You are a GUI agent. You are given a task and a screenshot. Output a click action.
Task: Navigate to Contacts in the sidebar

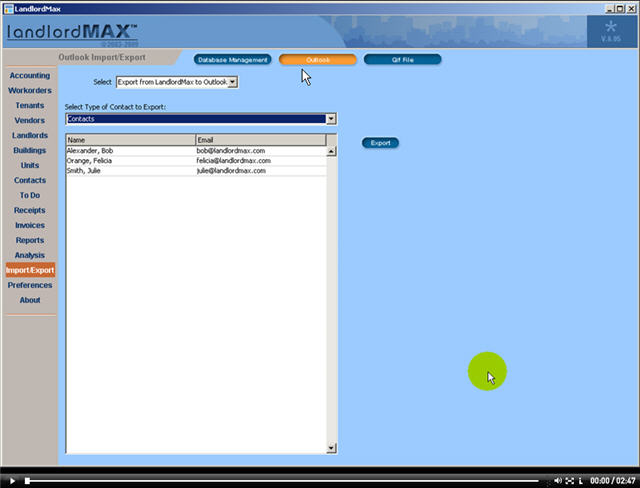click(30, 180)
